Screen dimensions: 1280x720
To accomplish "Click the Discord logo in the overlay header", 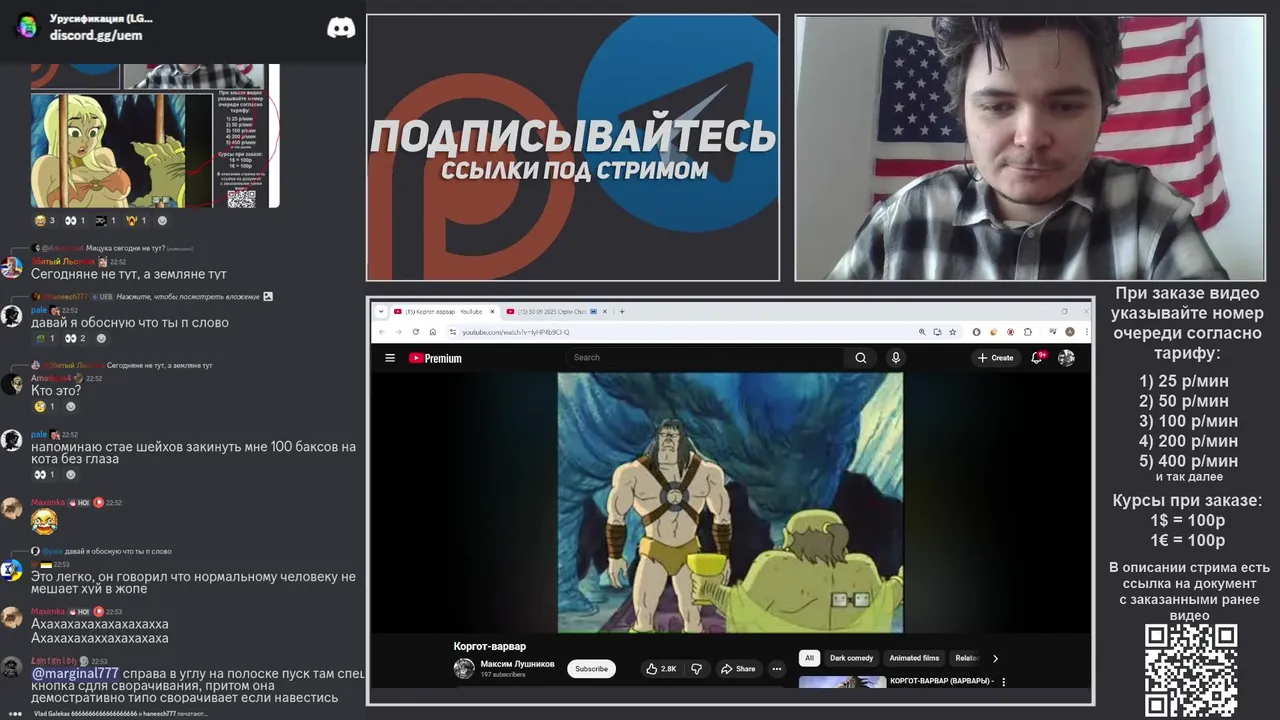I will (341, 28).
